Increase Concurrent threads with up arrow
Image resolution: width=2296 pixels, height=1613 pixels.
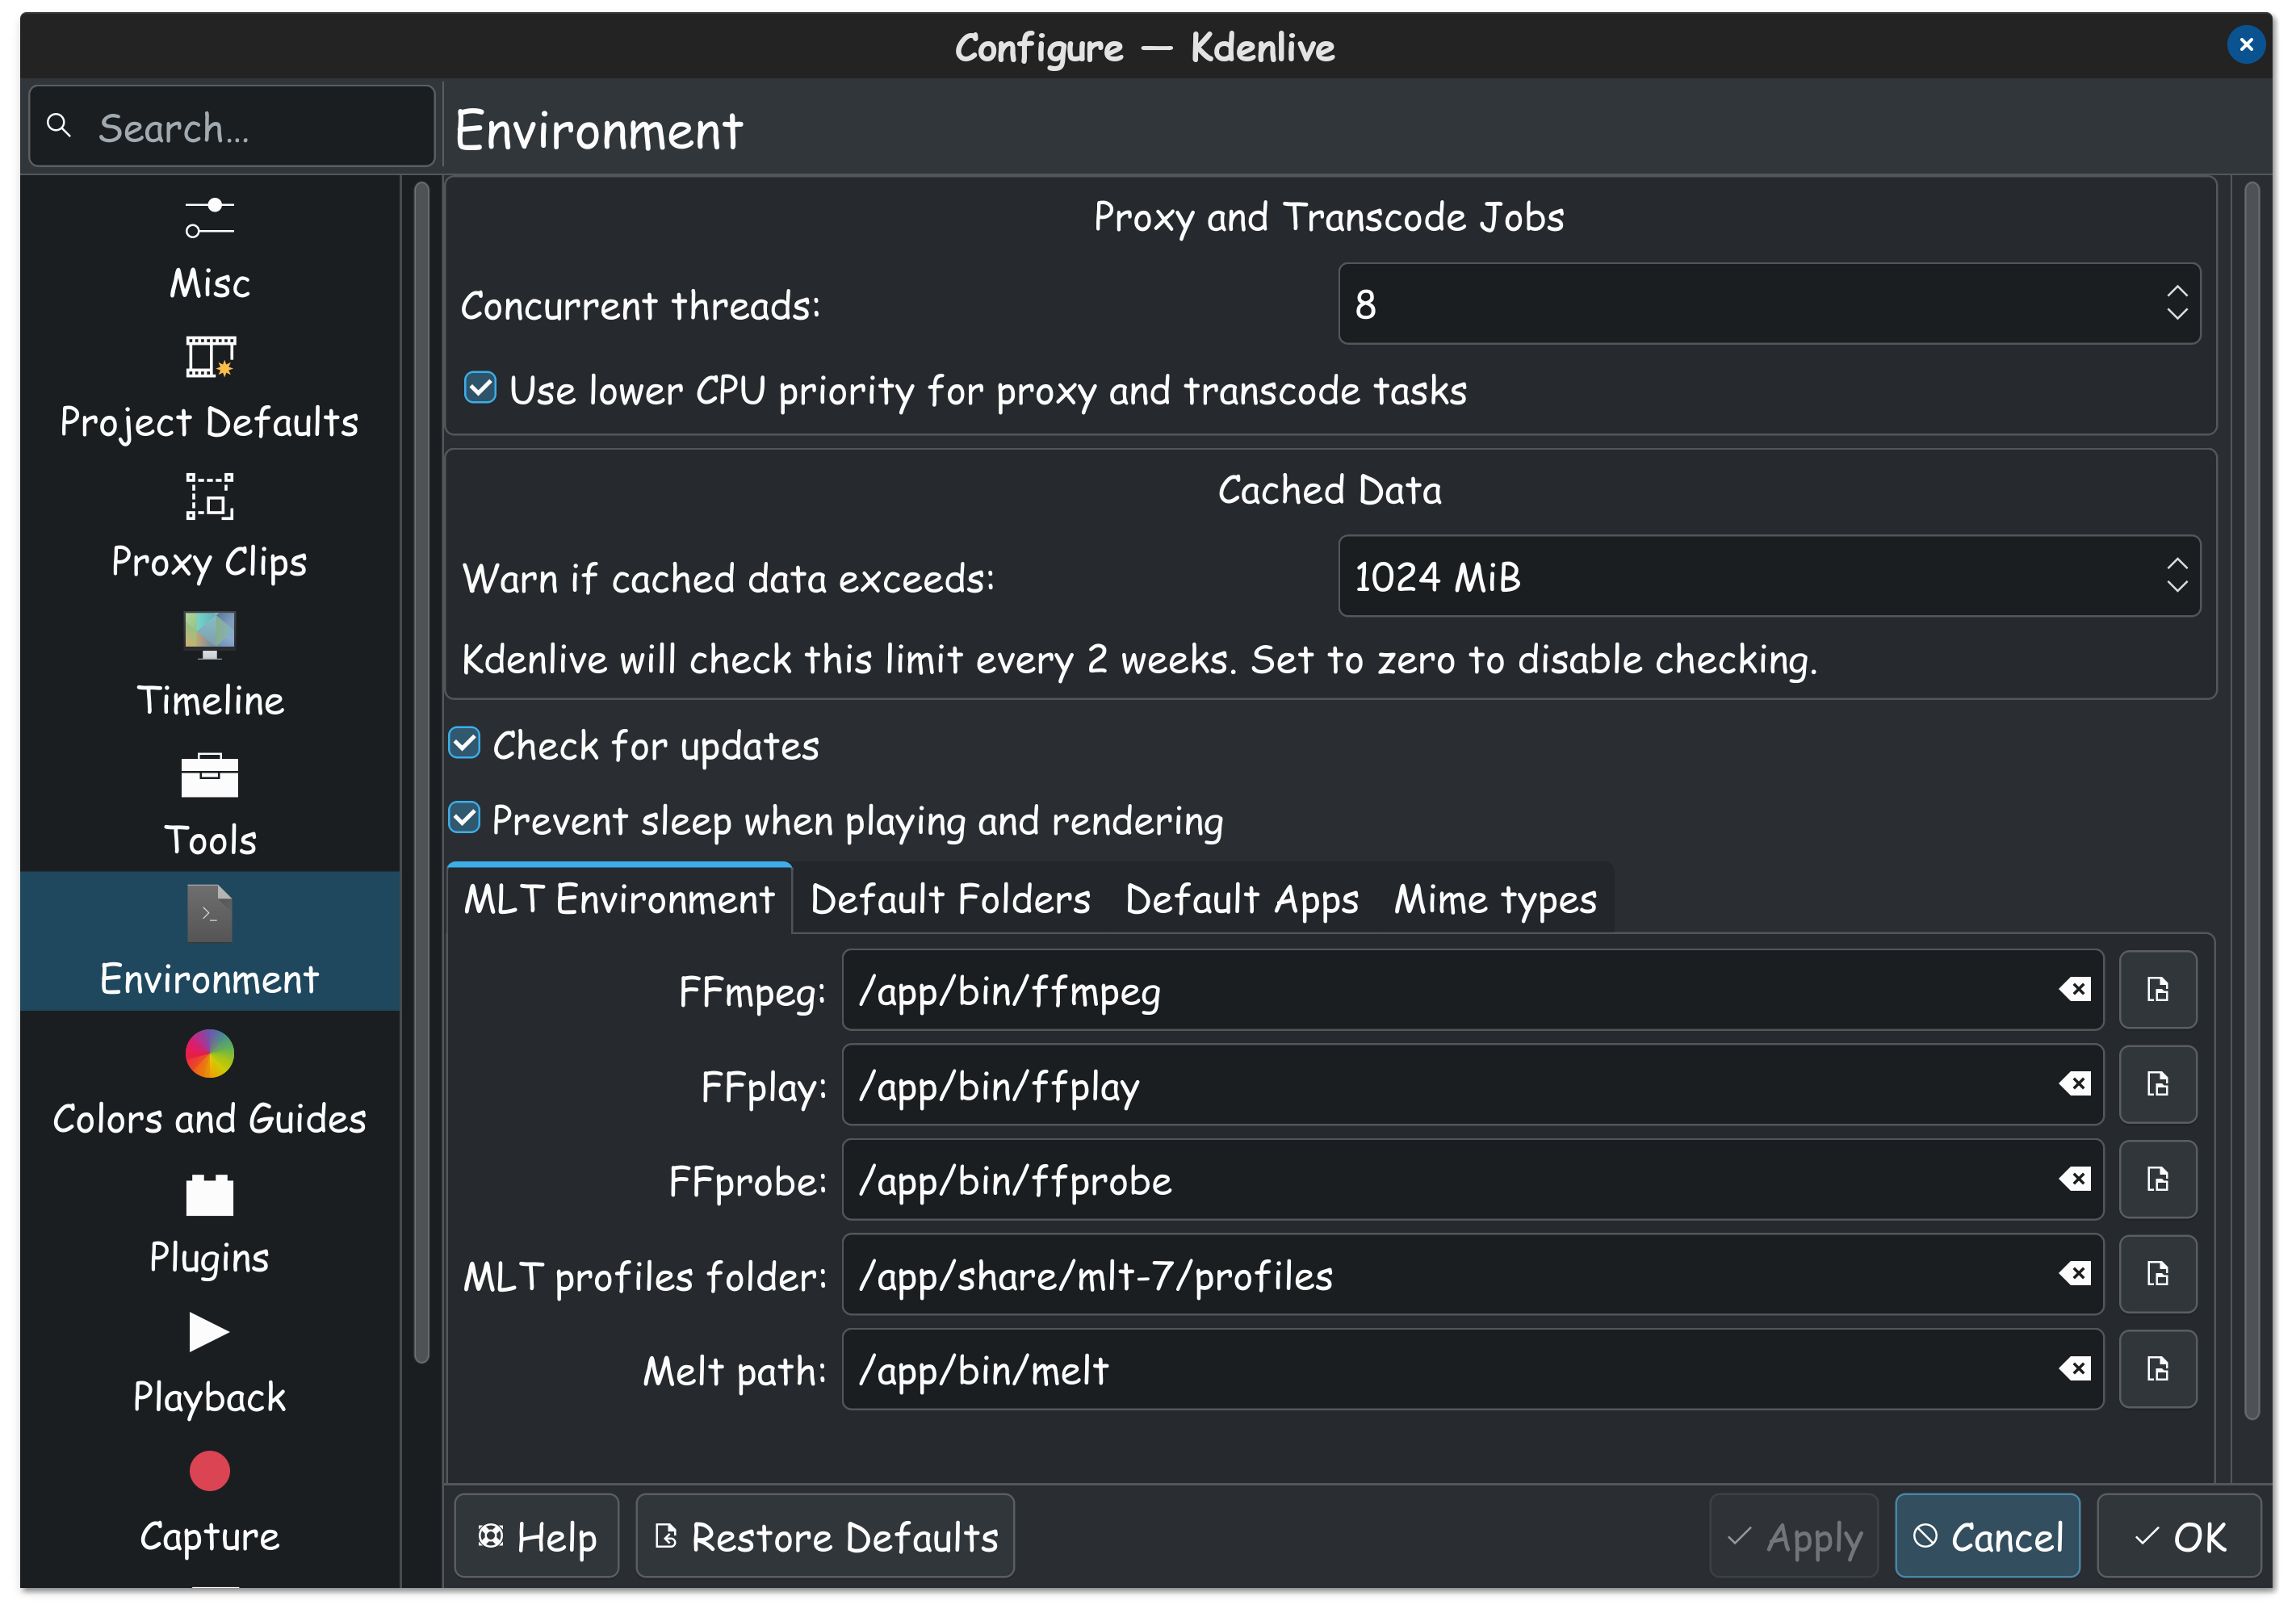[x=2177, y=291]
